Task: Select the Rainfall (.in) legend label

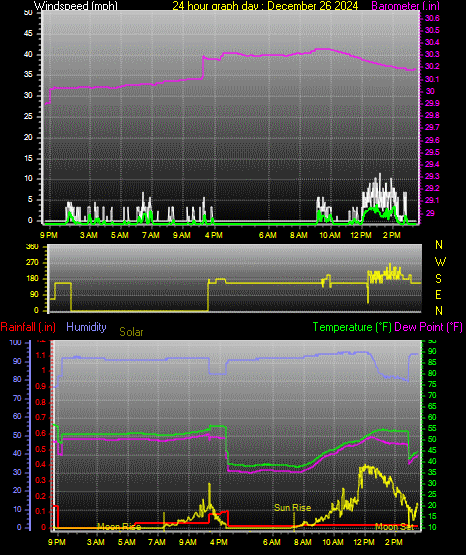Action: tap(28, 327)
